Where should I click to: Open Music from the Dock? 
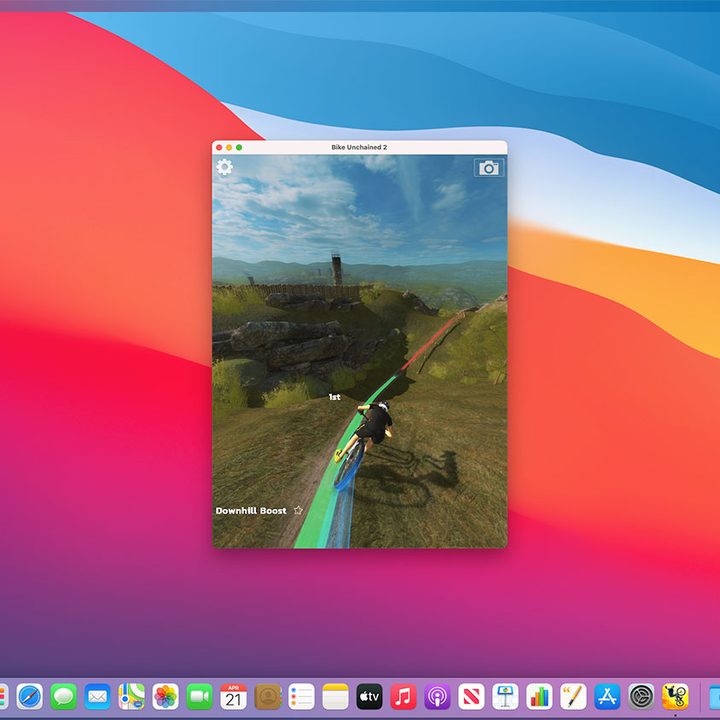[404, 697]
